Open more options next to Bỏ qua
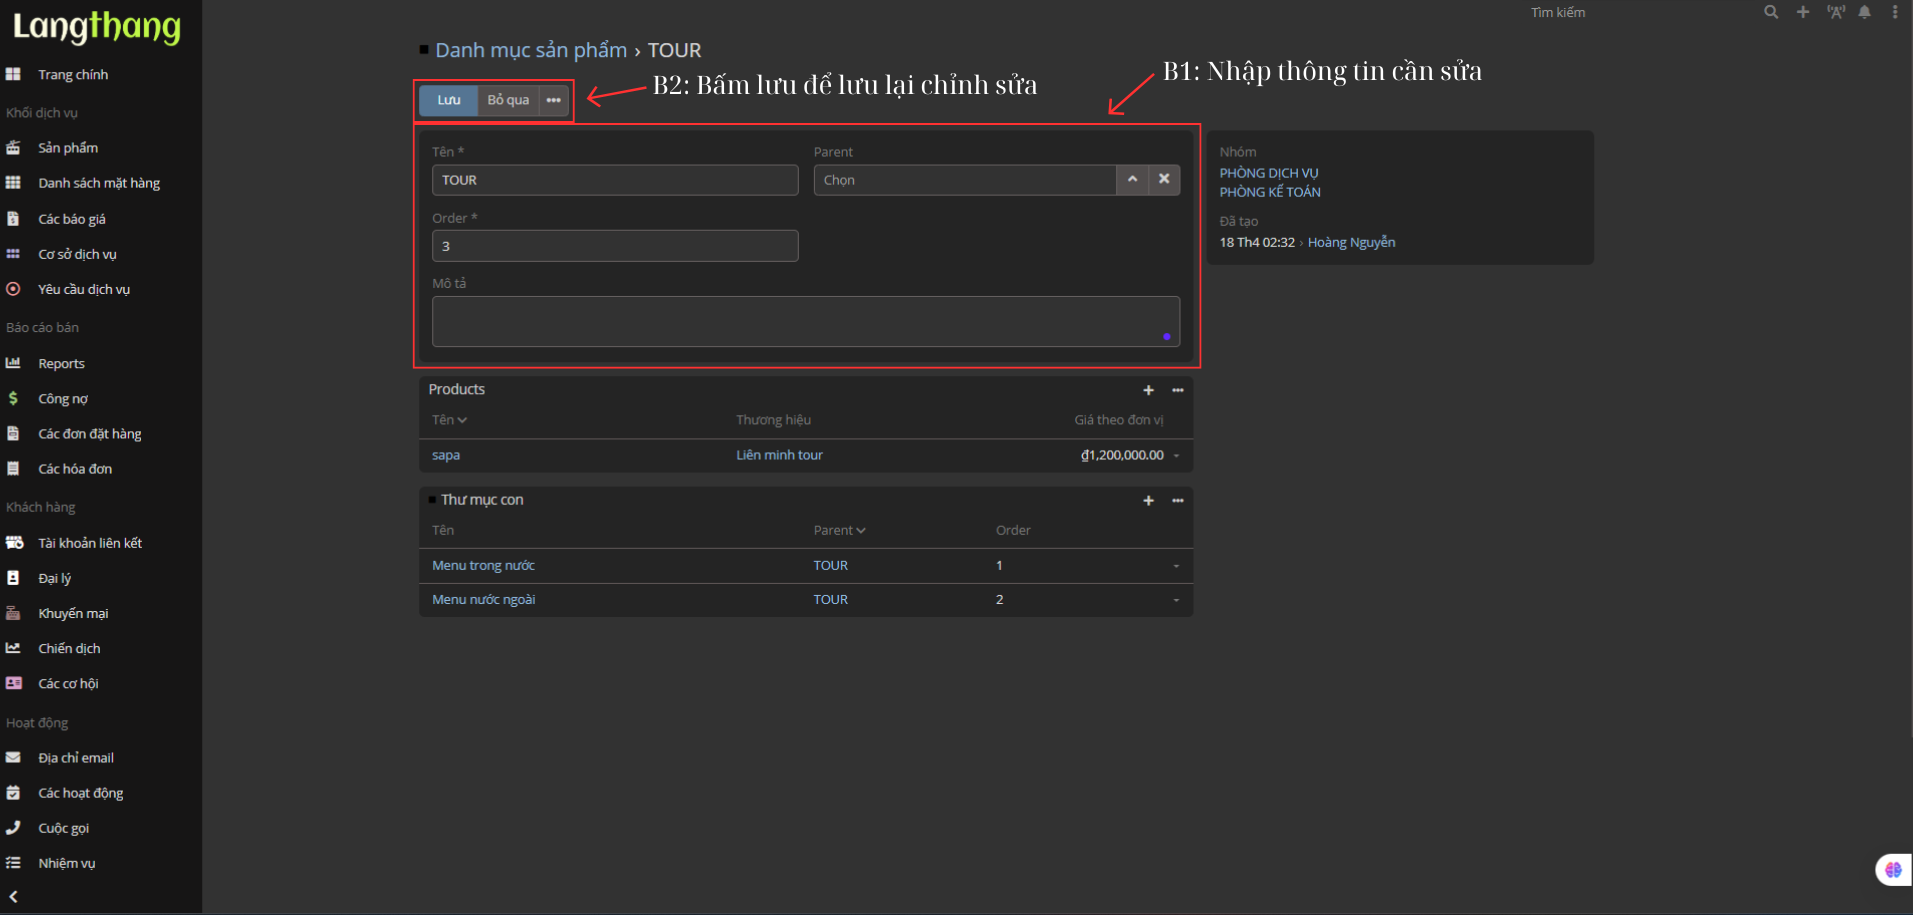Image resolution: width=1913 pixels, height=915 pixels. (x=553, y=100)
